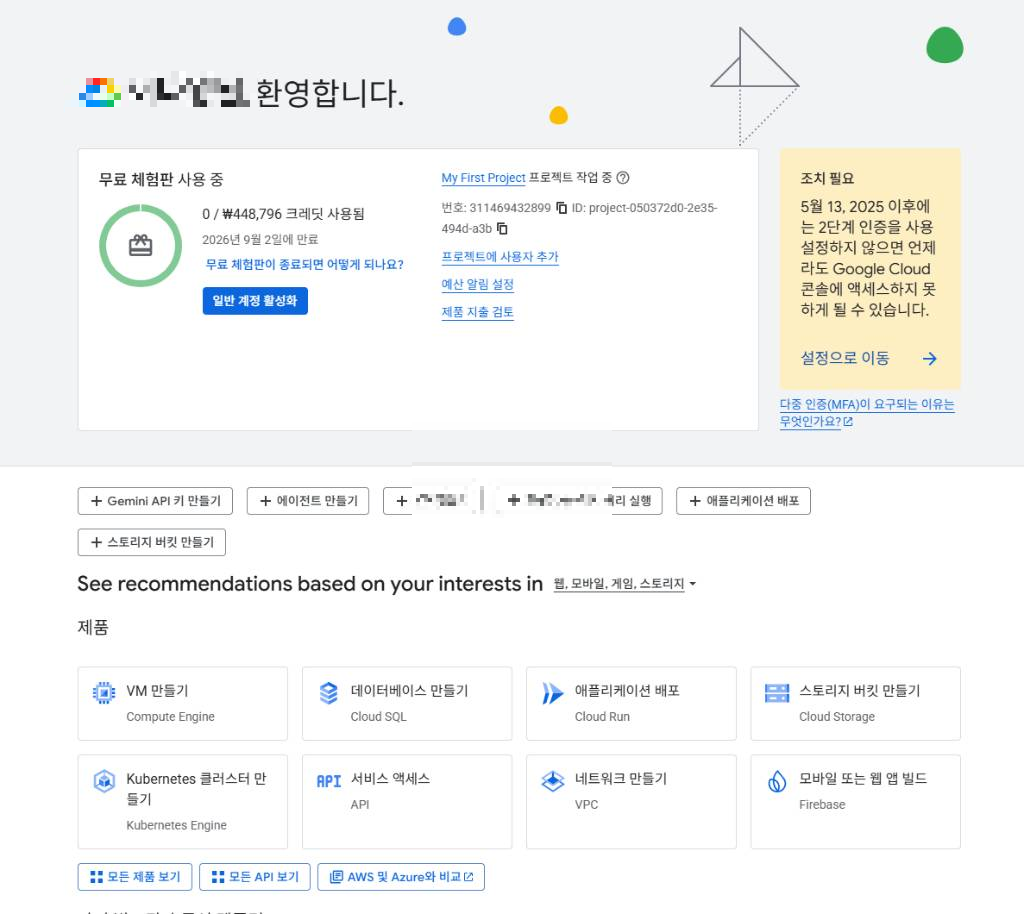Screen dimensions: 1024x914
Task: Open the VM 만들기 Compute Engine card
Action: [x=182, y=704]
